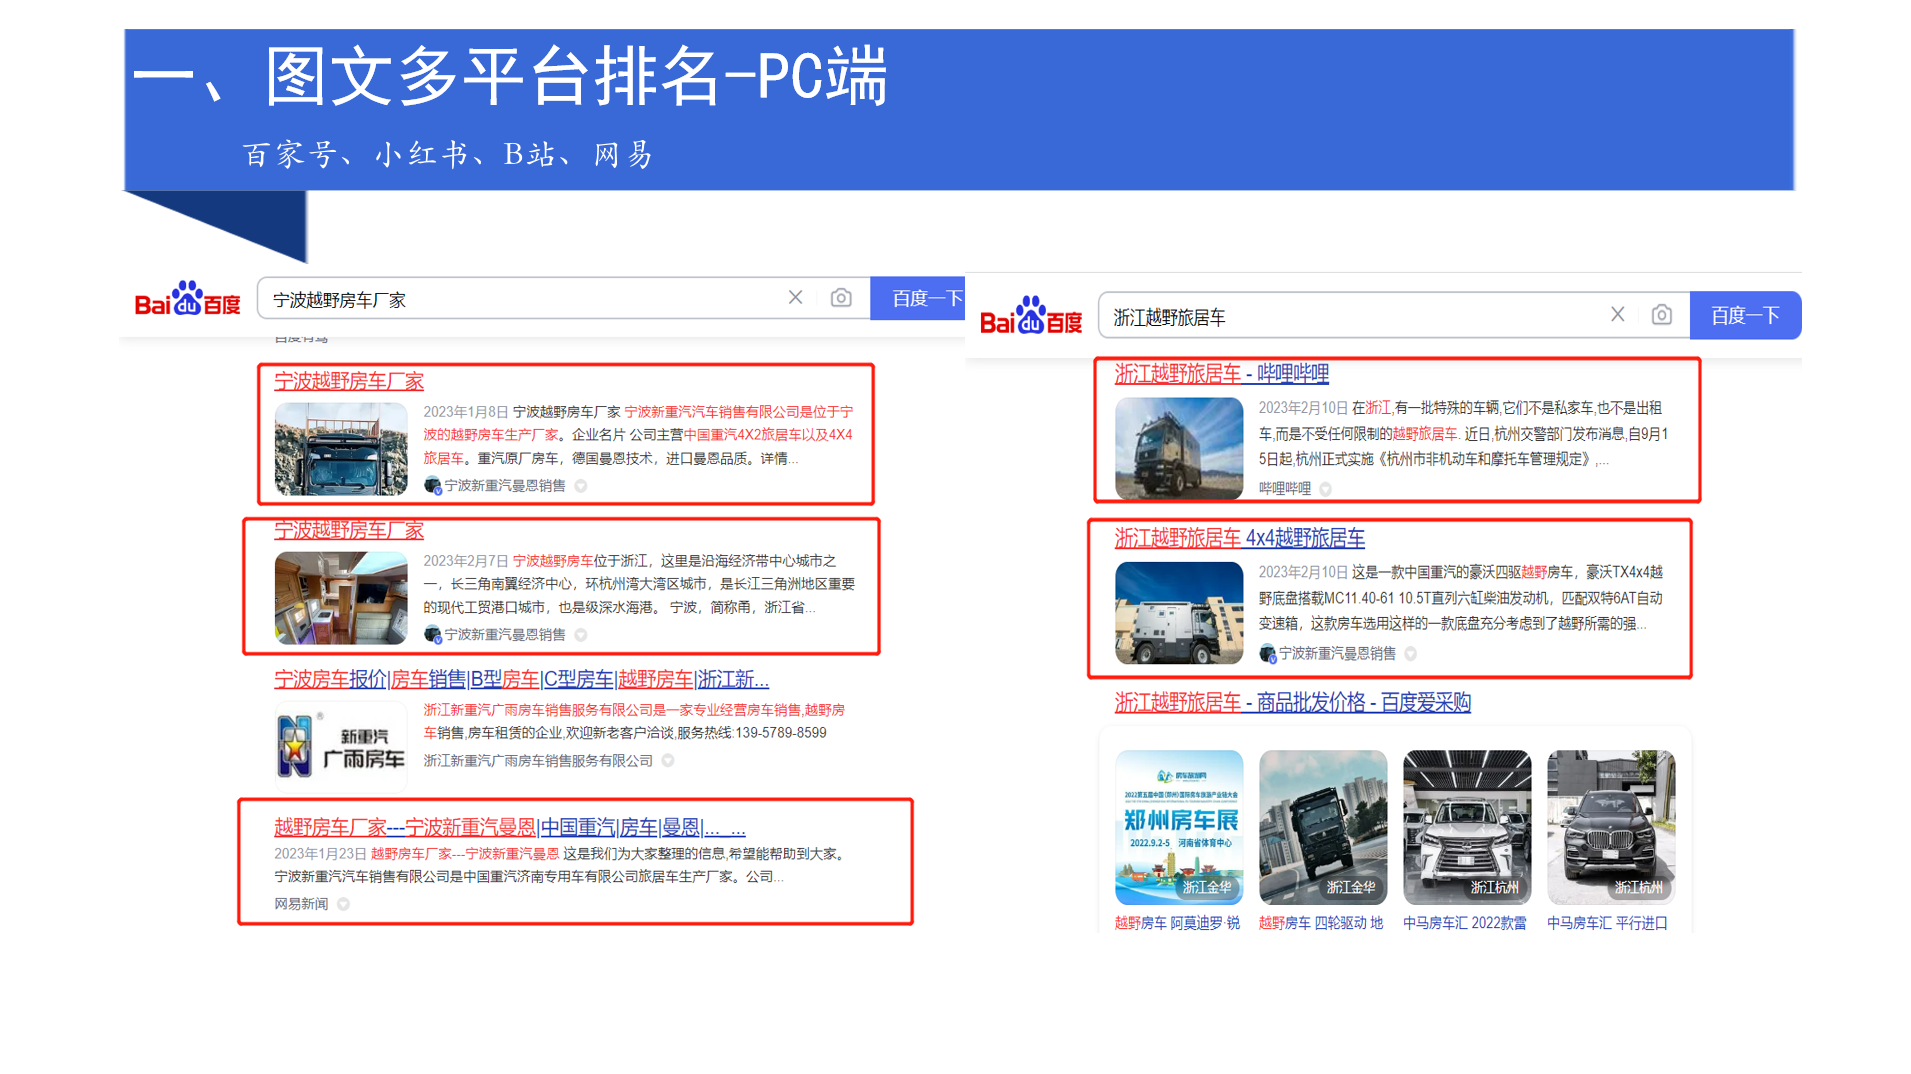
Task: Click 中马房车汇 2022款雷 product caption
Action: pyautogui.click(x=1465, y=923)
